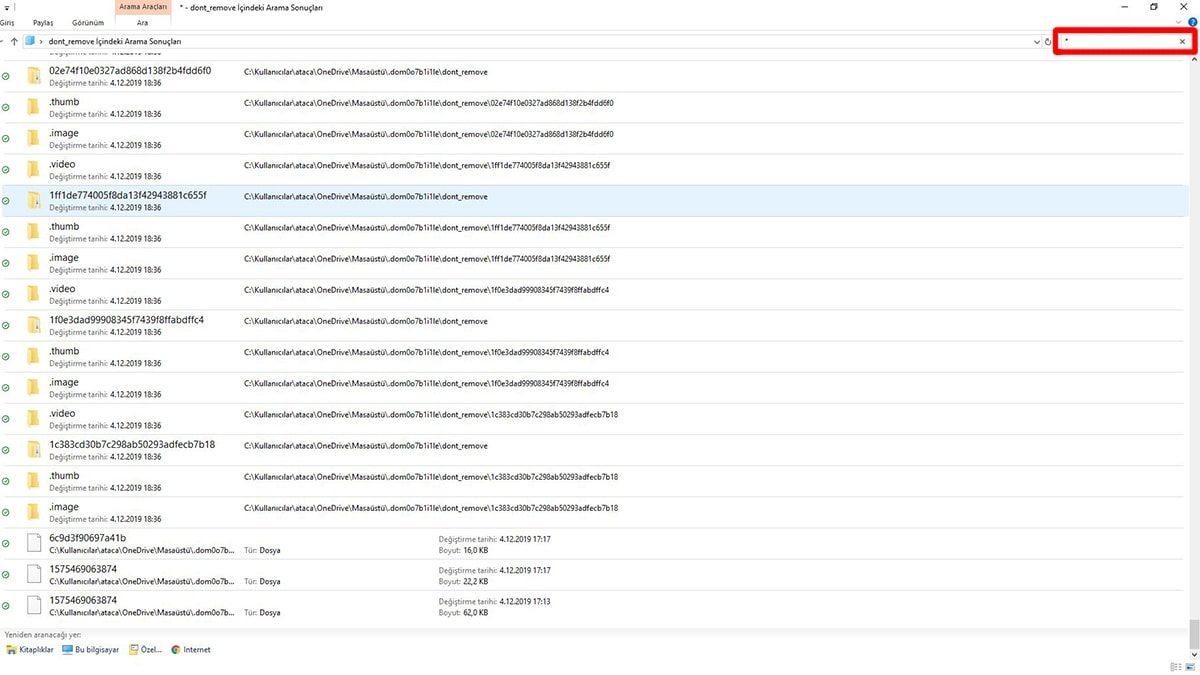Switch to details view at bottom right

[1176, 667]
